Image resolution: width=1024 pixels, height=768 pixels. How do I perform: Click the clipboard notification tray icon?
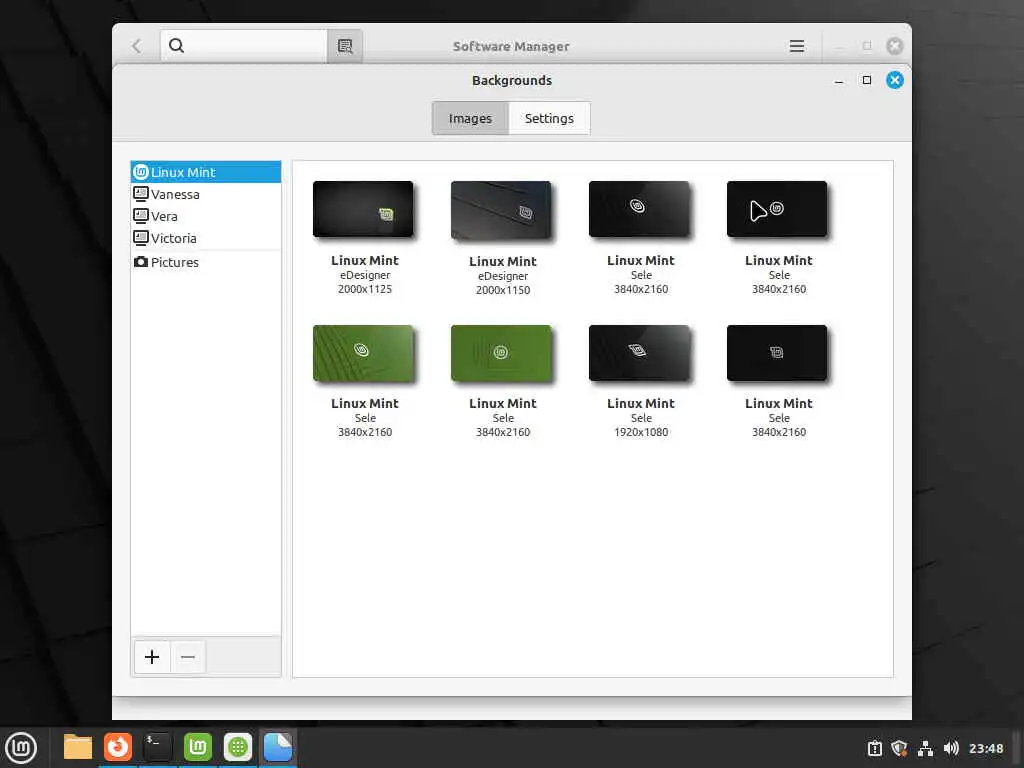click(874, 748)
